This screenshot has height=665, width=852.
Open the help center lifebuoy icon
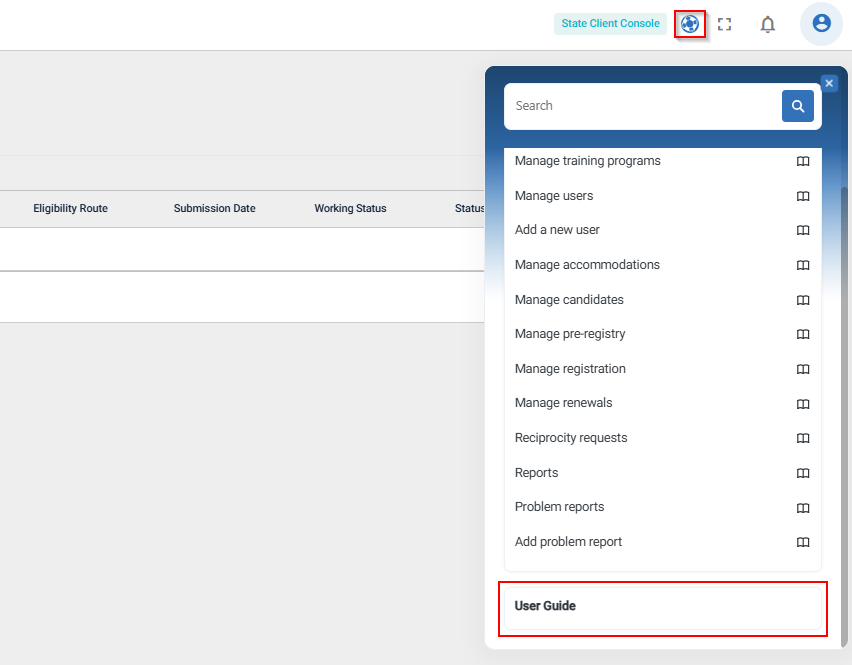click(690, 24)
